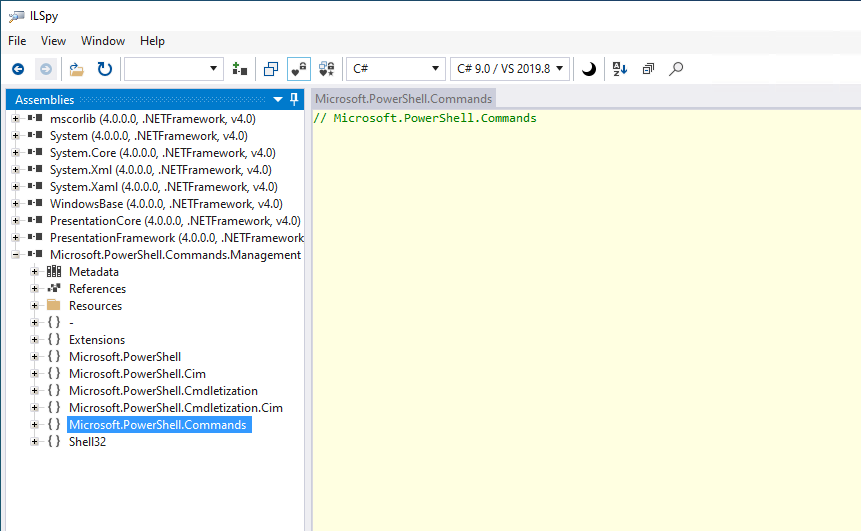The image size is (861, 531).
Task: Click the "// Microsoft.PowerShell.Commands" comment line
Action: [x=424, y=118]
